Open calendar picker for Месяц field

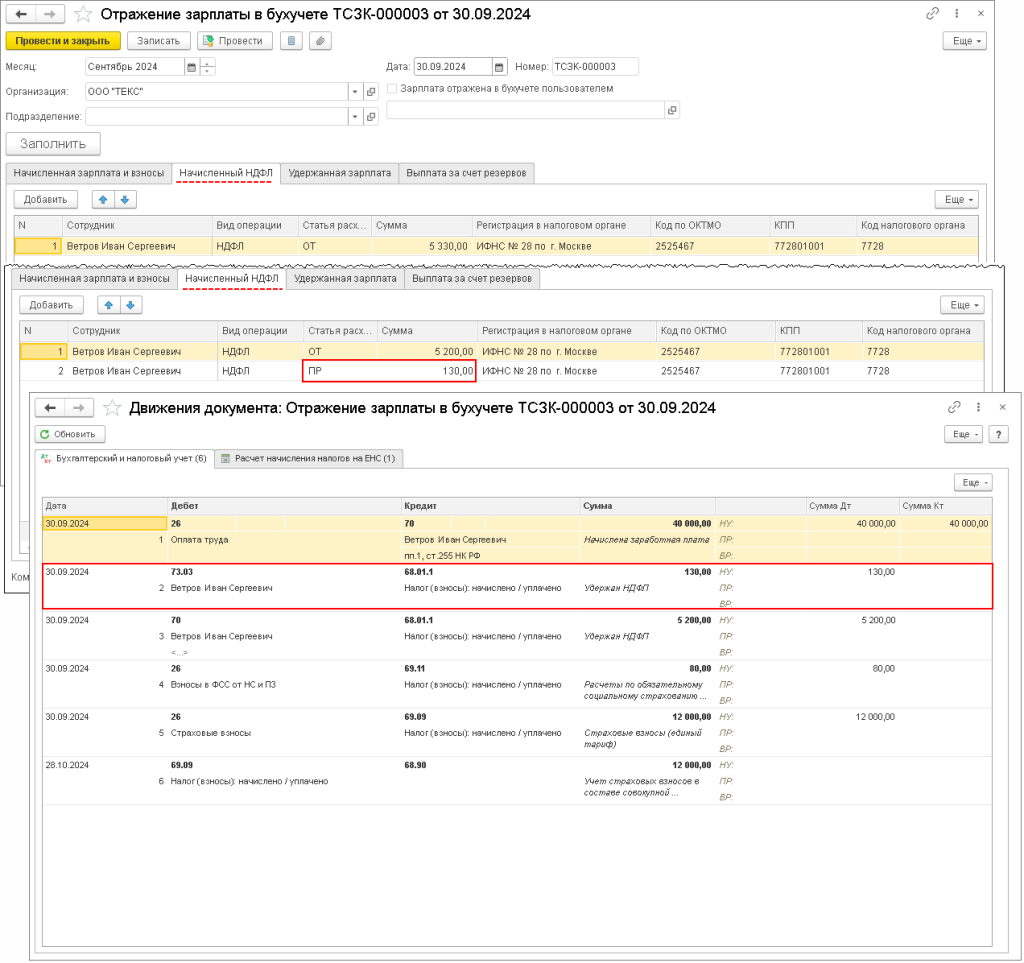191,67
